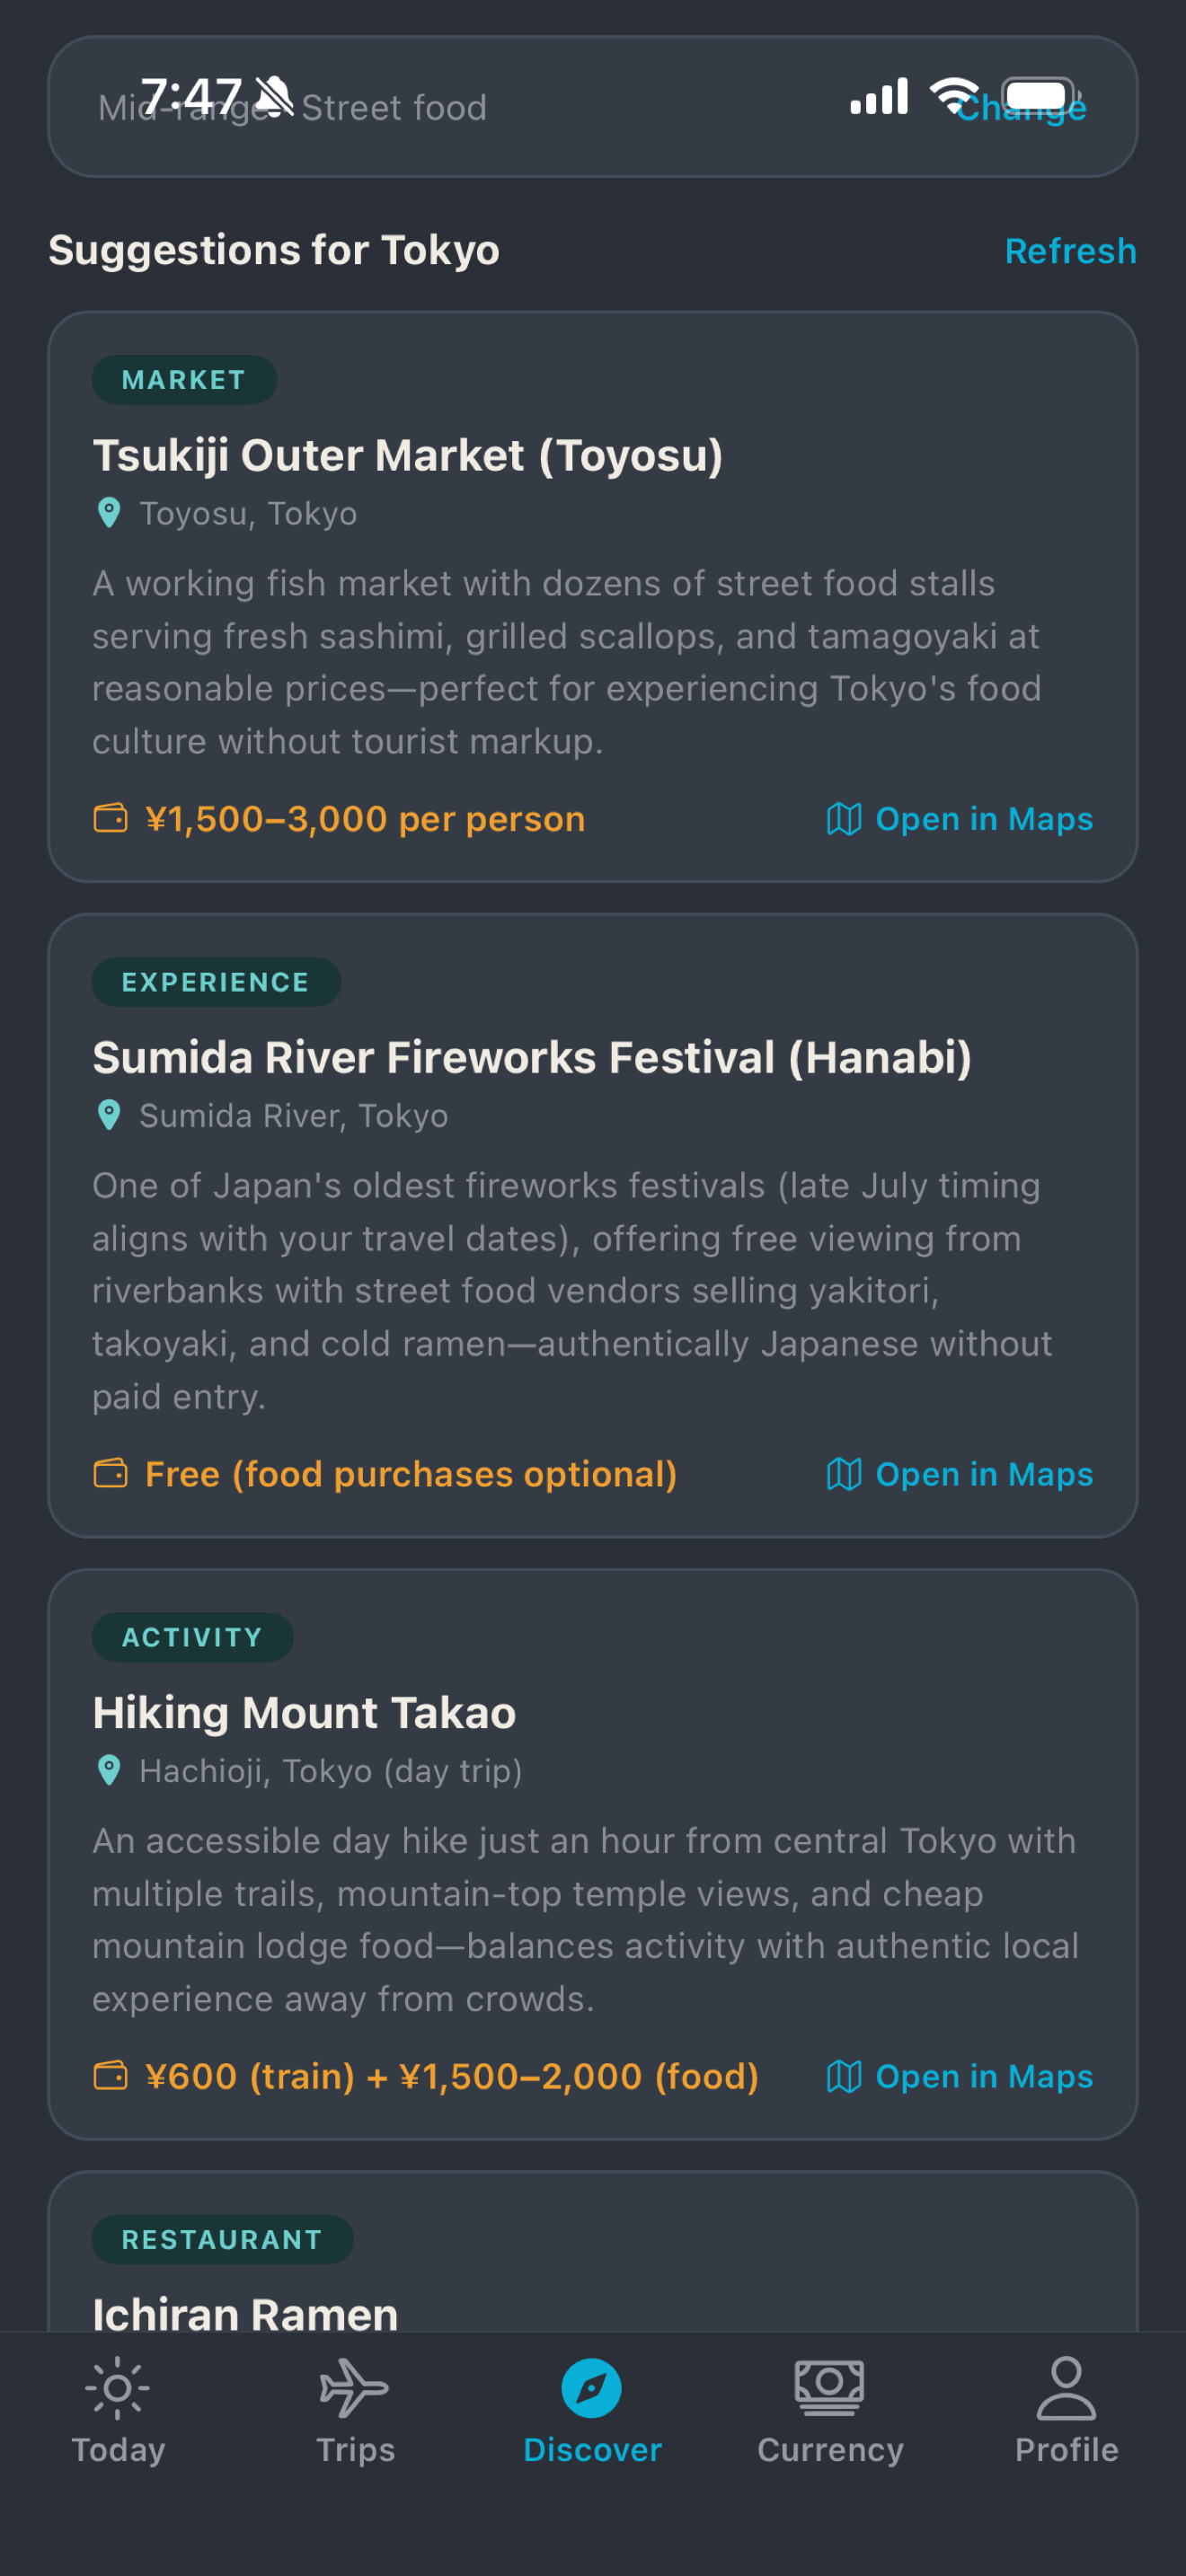1186x2576 pixels.
Task: Select the EXPERIENCE category tag
Action: pos(216,982)
